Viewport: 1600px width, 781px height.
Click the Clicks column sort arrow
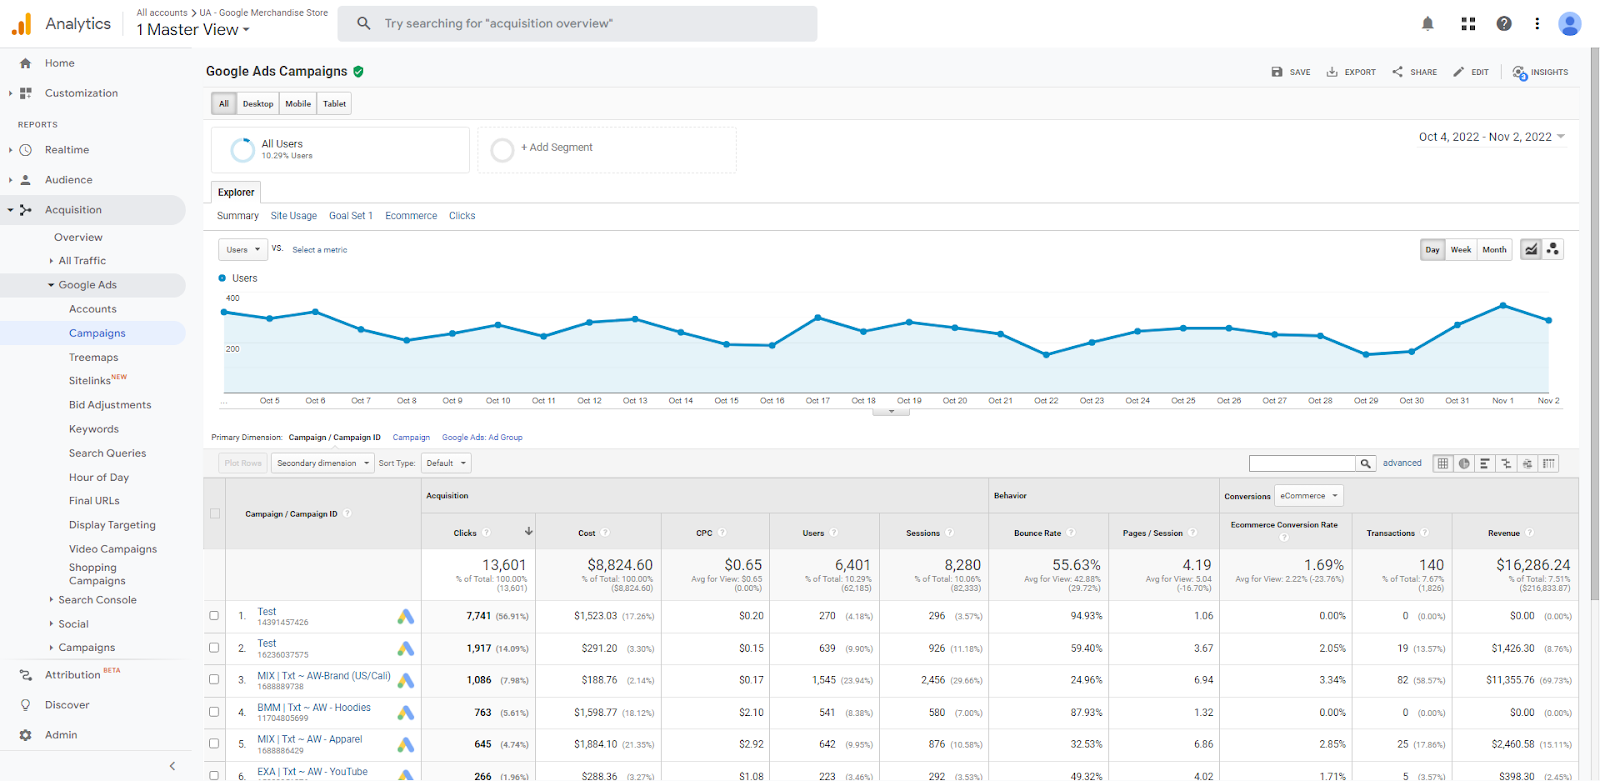pyautogui.click(x=528, y=531)
